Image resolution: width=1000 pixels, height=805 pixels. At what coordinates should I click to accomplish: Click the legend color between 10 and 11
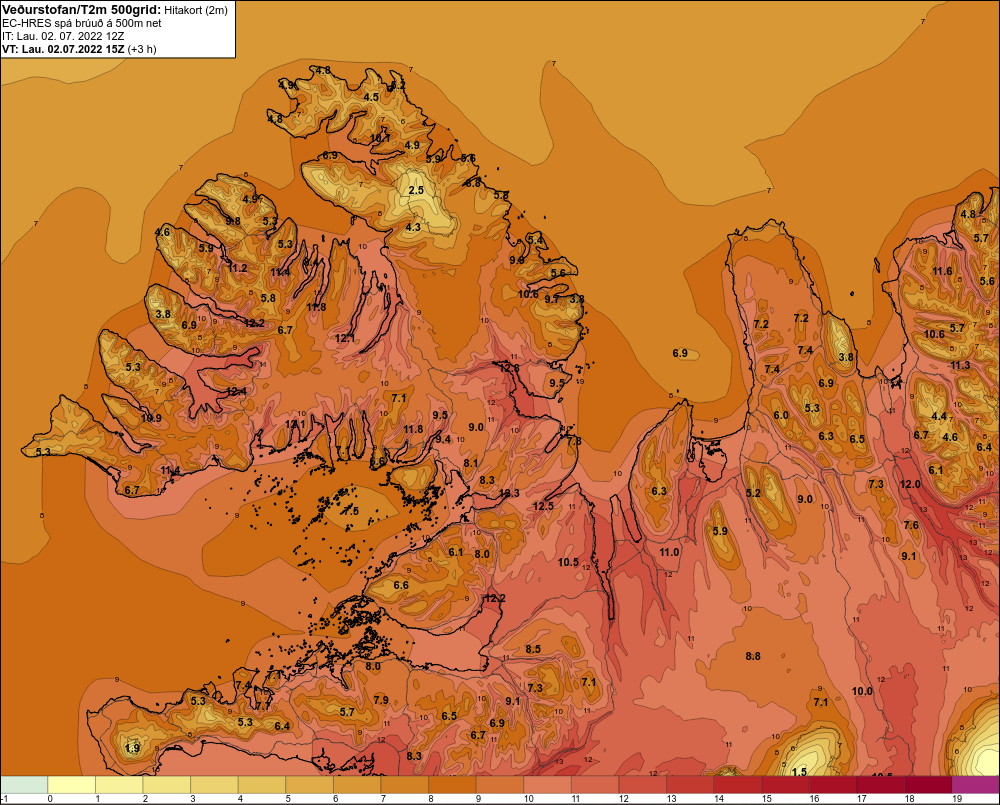click(548, 784)
